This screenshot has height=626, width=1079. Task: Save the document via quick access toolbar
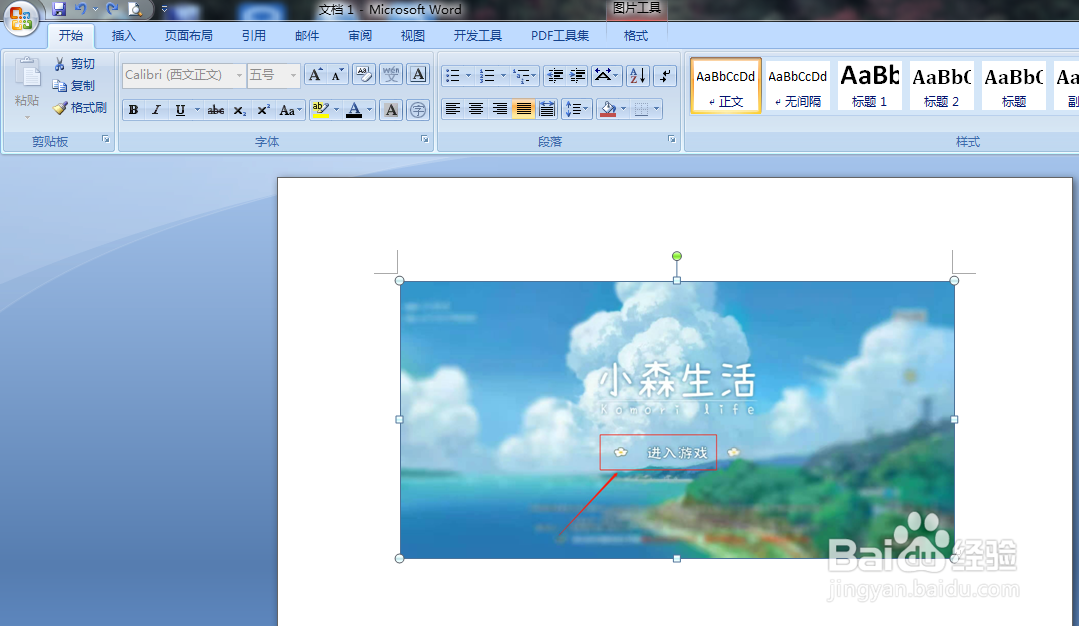point(59,10)
